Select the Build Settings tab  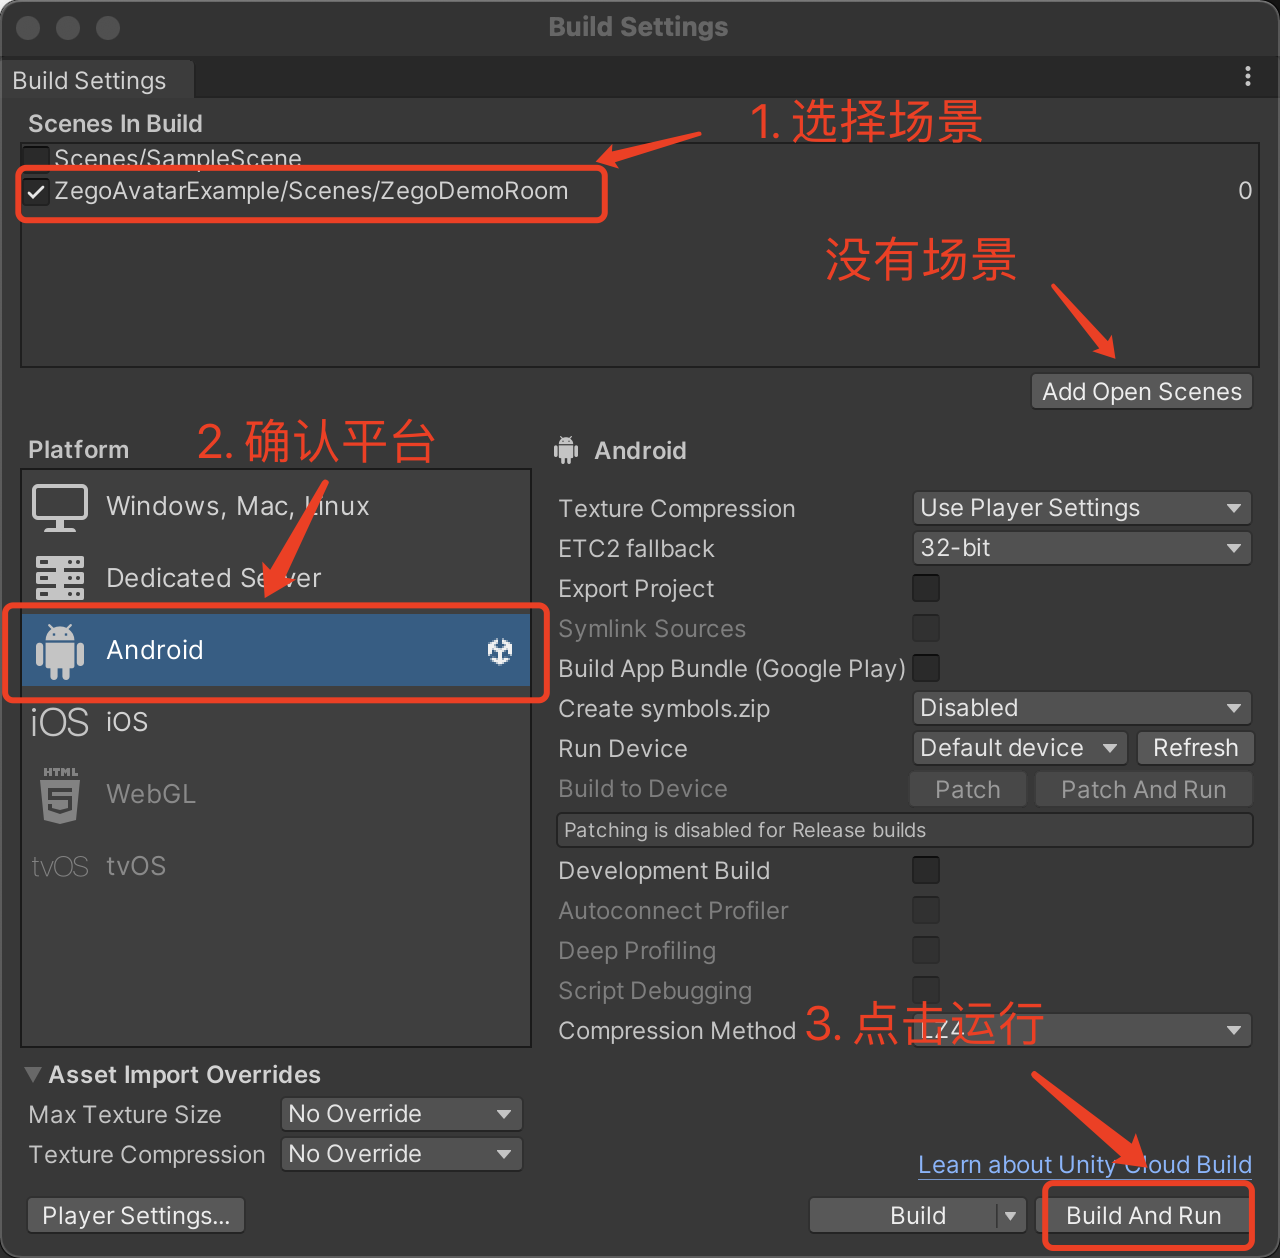[x=90, y=81]
